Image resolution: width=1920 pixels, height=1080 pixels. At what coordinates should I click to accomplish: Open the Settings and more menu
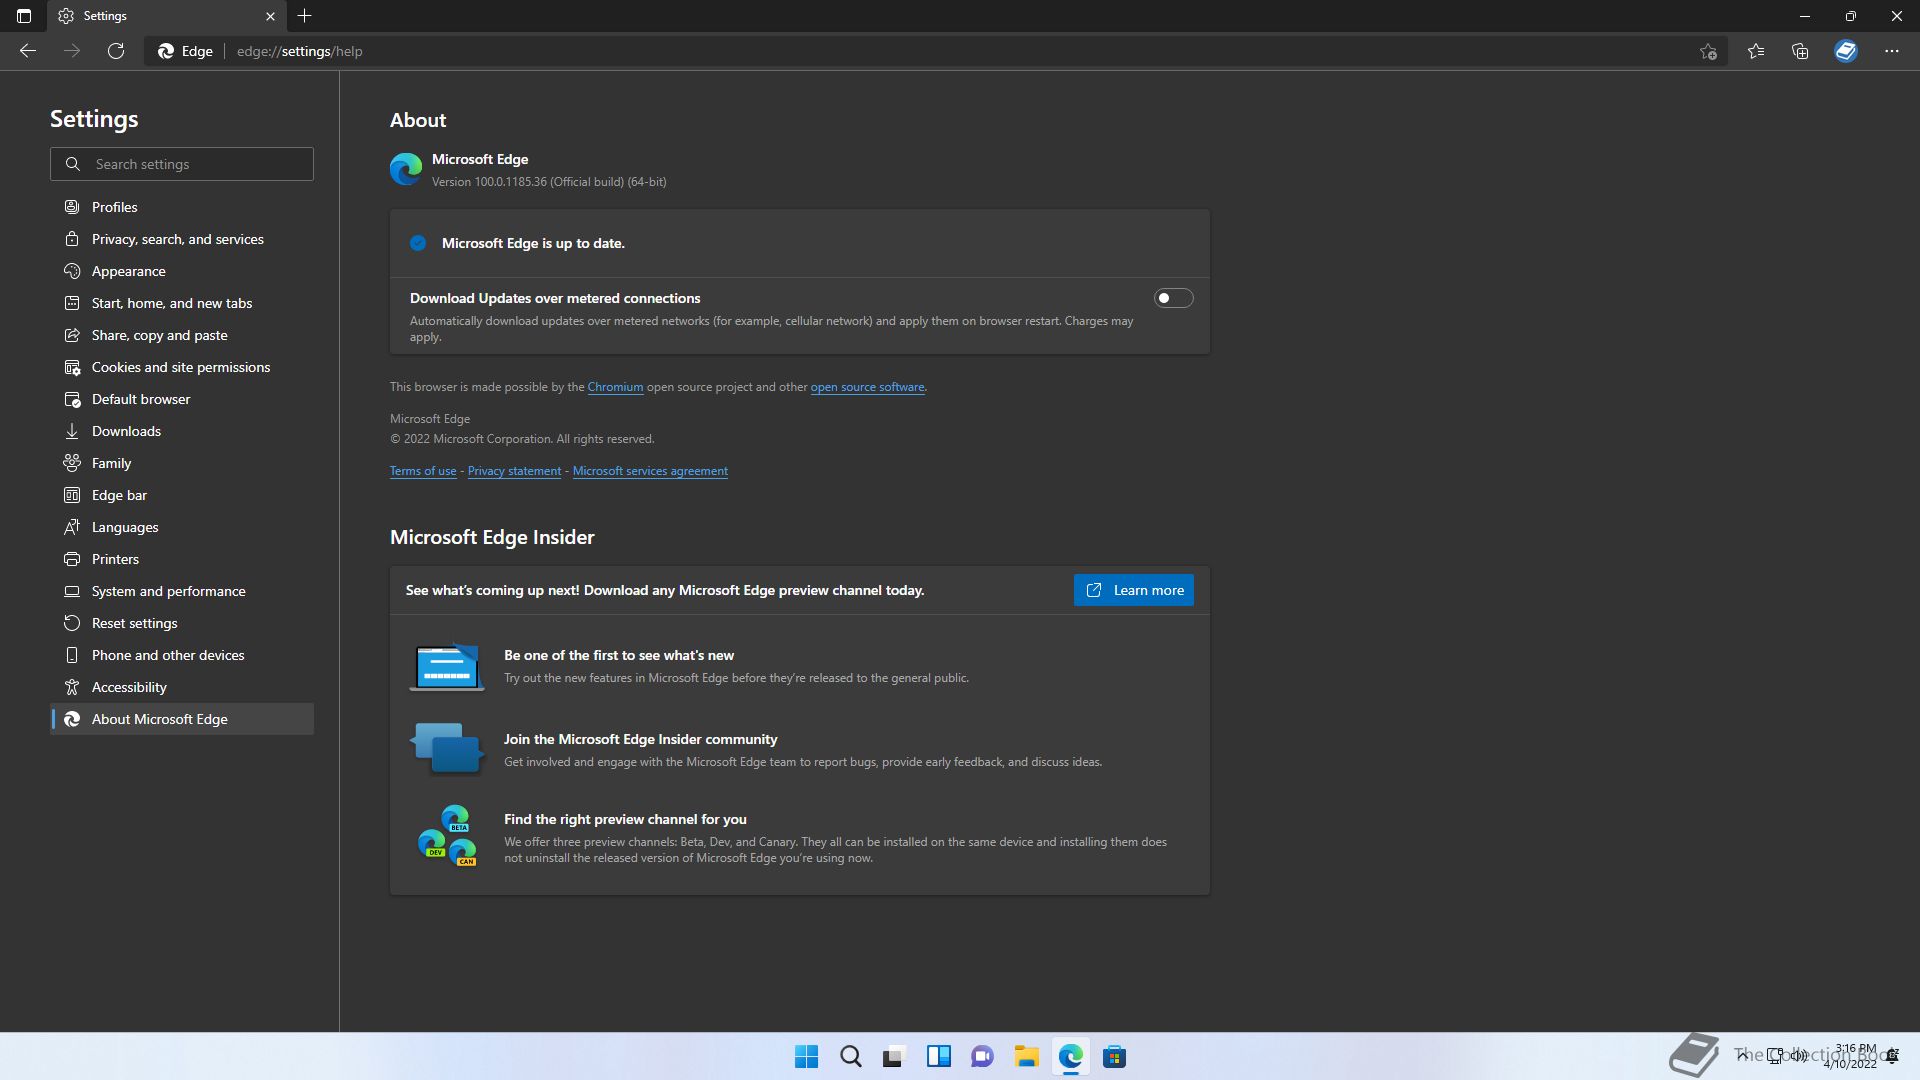click(x=1892, y=51)
